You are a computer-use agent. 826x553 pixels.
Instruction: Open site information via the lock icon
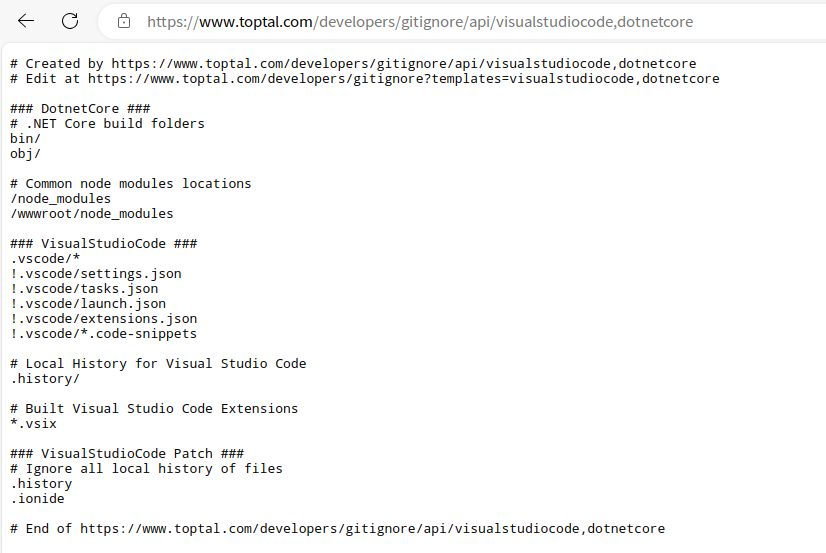pos(124,21)
